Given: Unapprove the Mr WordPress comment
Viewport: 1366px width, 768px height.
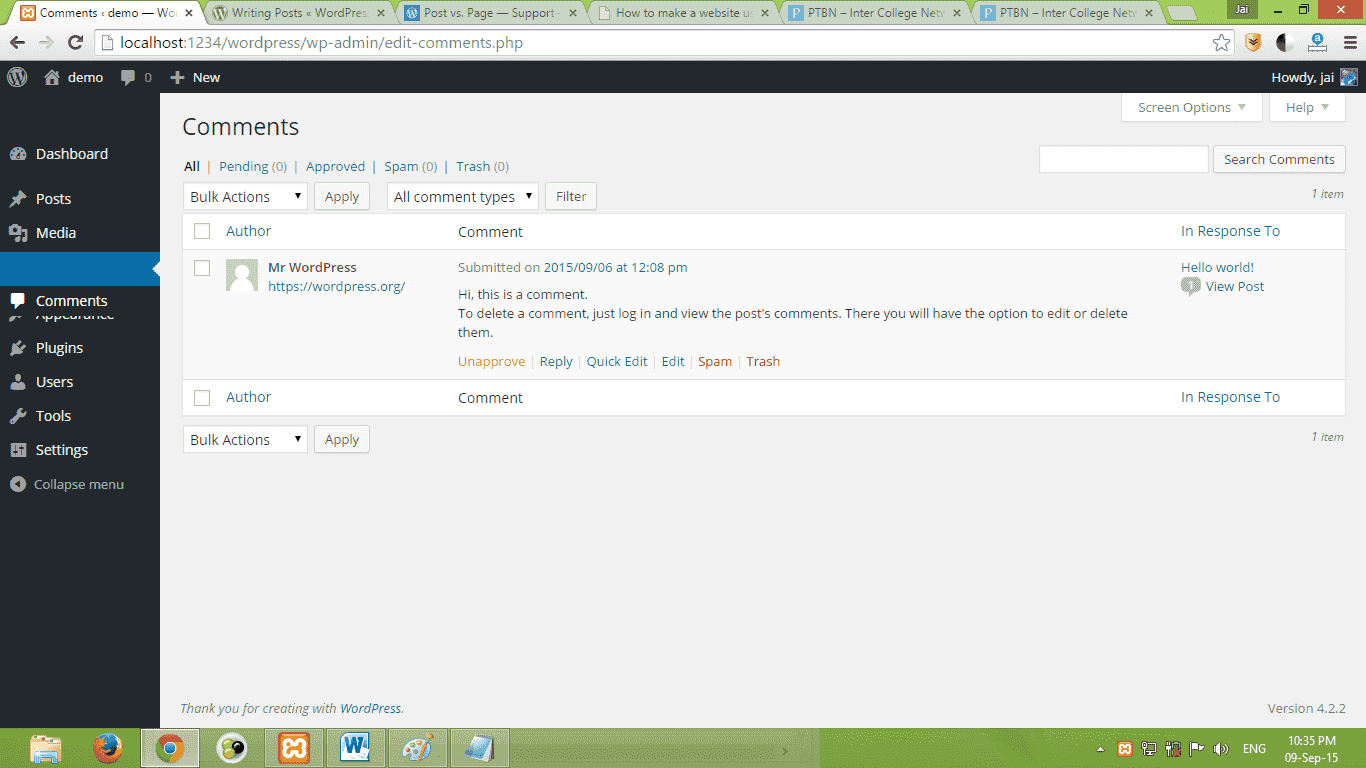Looking at the screenshot, I should (x=491, y=361).
